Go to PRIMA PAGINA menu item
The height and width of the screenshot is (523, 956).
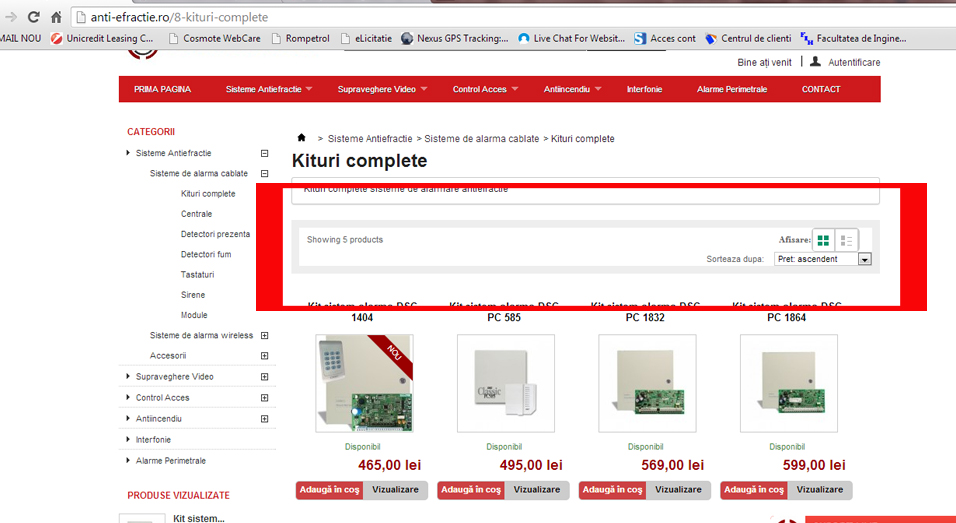pos(162,89)
